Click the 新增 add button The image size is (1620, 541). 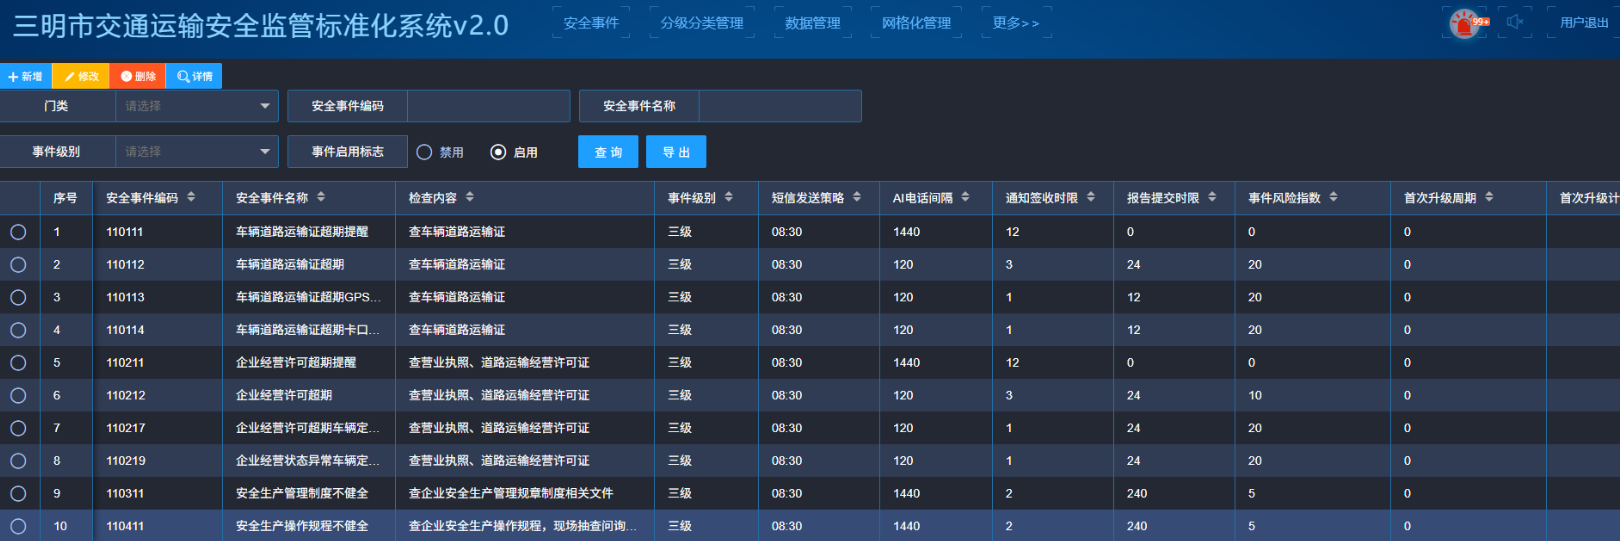coord(25,76)
